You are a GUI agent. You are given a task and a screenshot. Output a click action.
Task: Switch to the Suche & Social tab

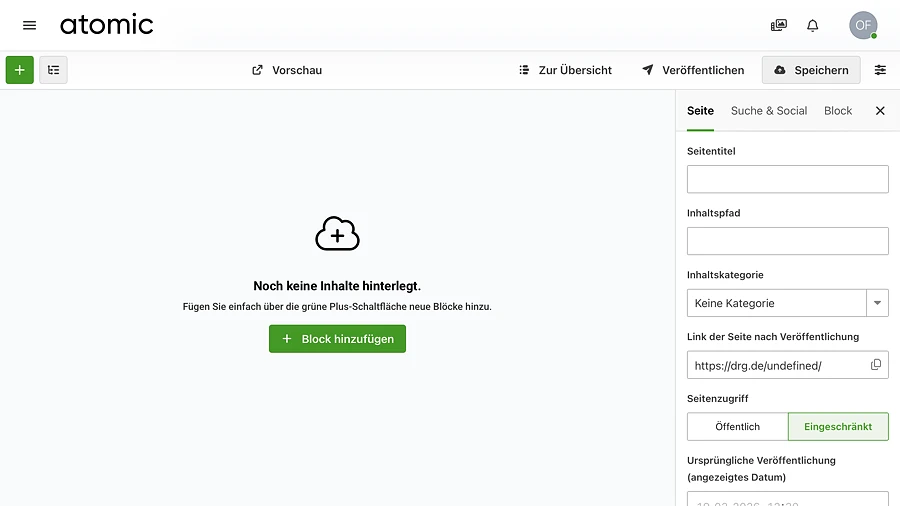point(768,111)
